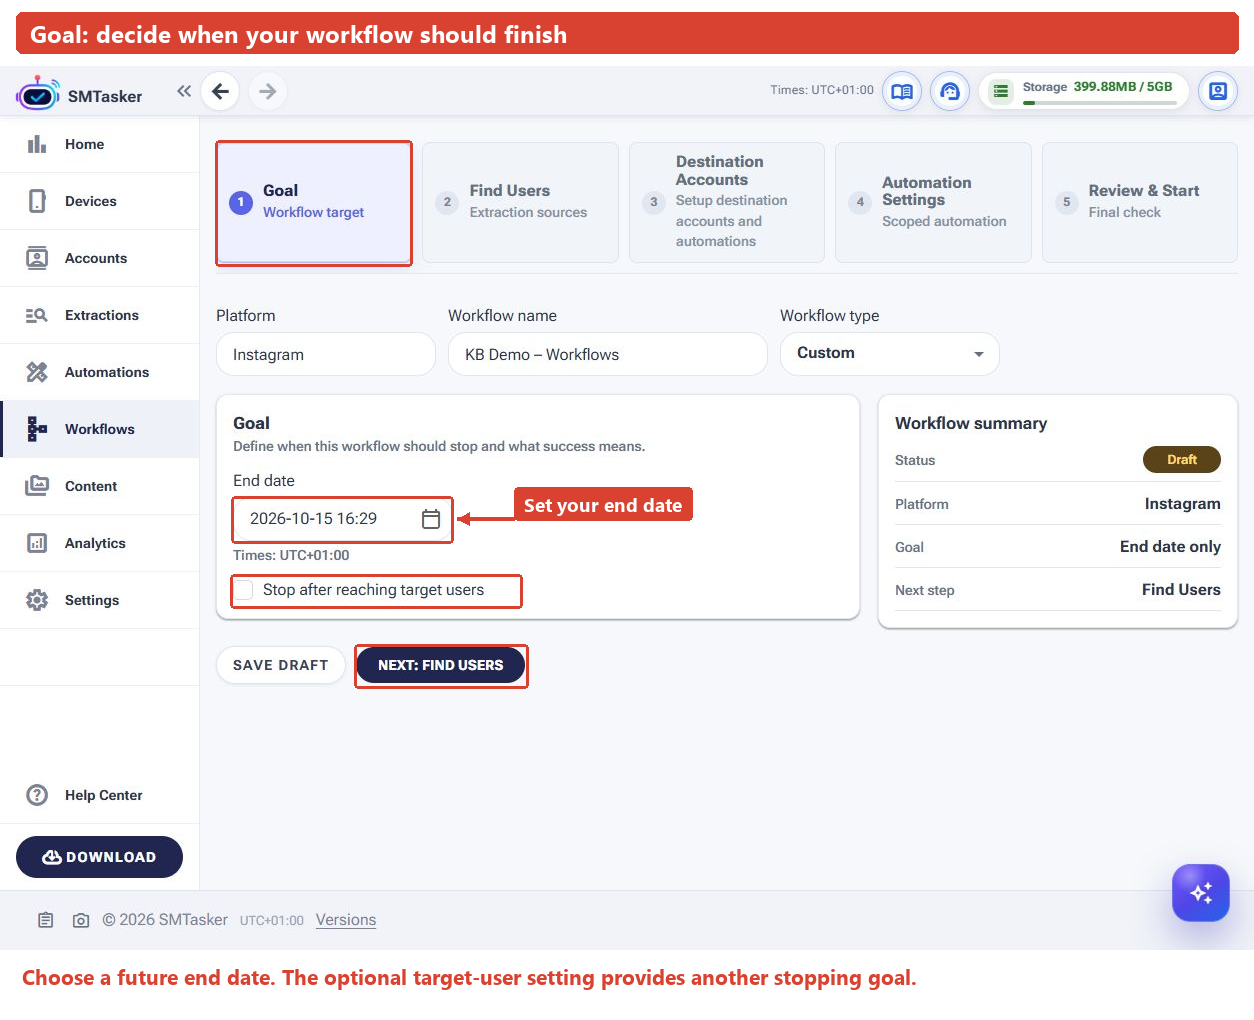Open Automations in the sidebar
1254x1020 pixels.
tap(100, 372)
